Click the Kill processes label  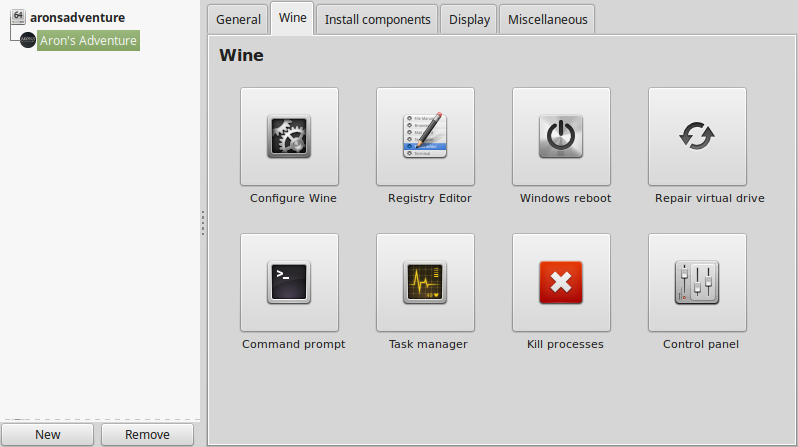(x=565, y=344)
